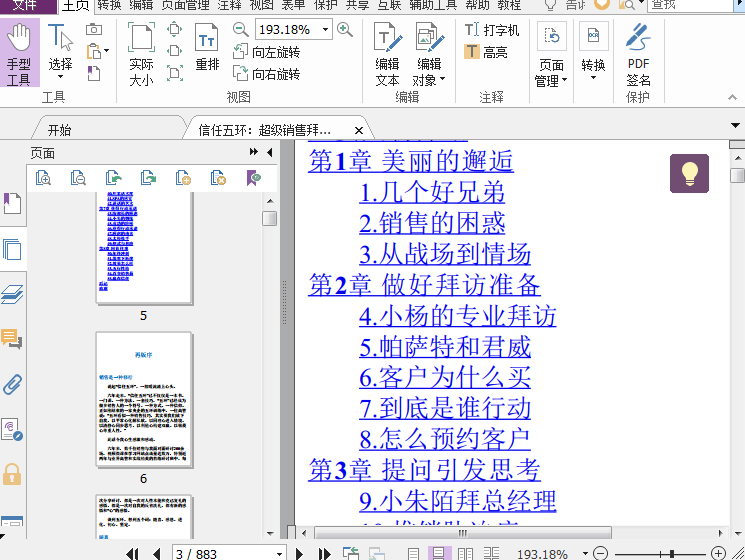This screenshot has height=560, width=745.
Task: Close the 信任五环 document tab
Action: pyautogui.click(x=359, y=130)
